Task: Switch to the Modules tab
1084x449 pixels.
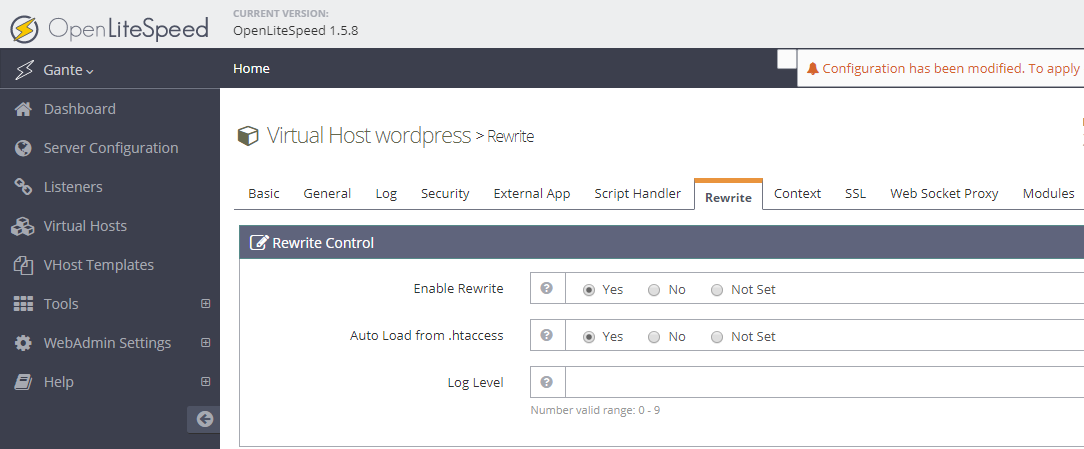Action: [x=1048, y=194]
